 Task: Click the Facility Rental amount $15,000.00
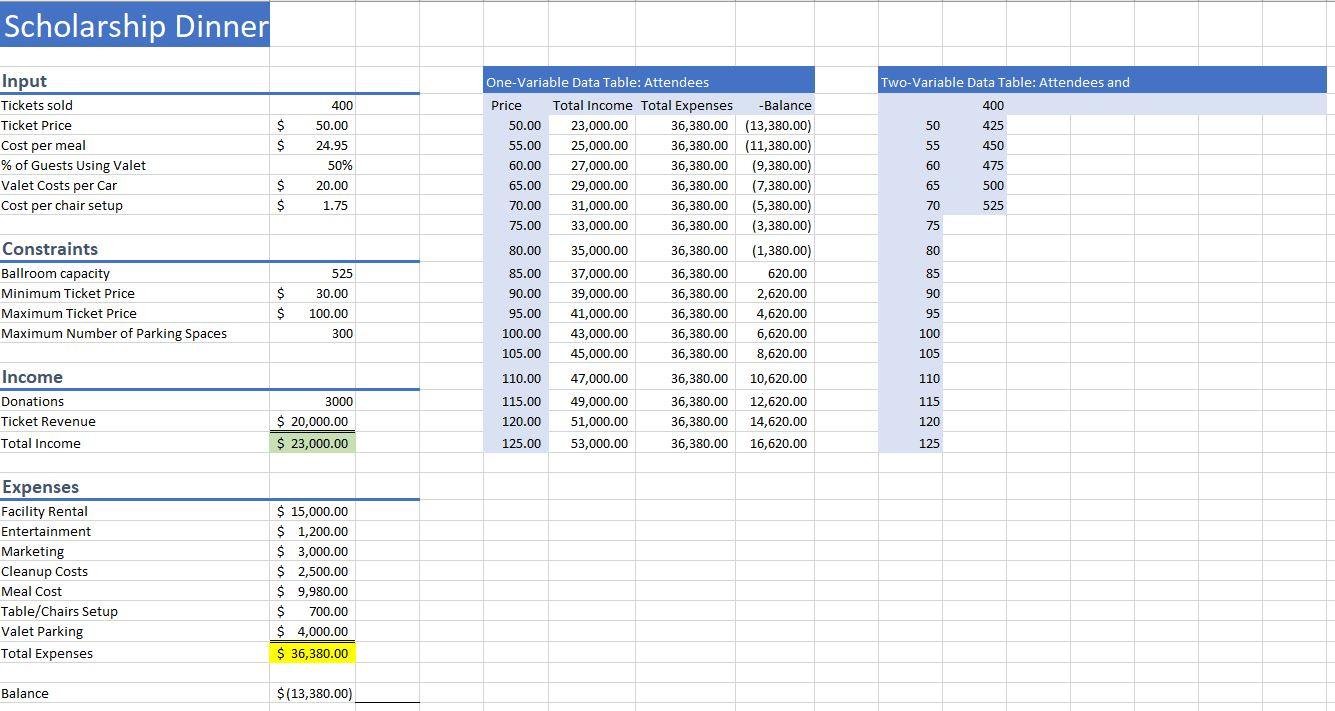(312, 511)
